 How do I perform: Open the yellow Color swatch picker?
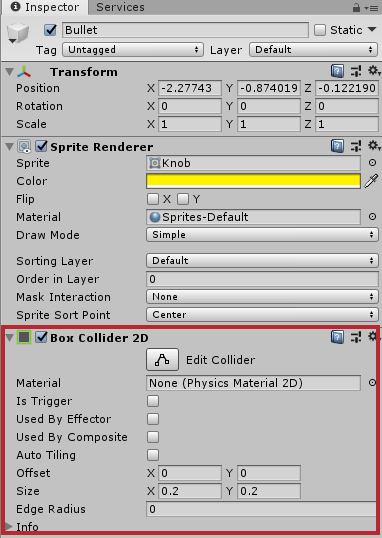click(253, 181)
